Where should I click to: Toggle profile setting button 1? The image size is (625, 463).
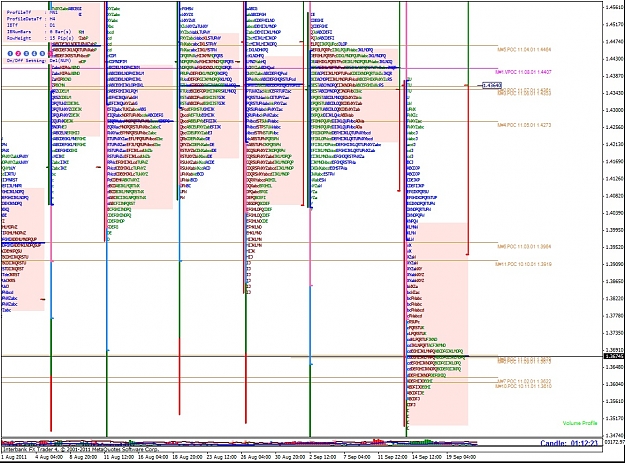10,53
